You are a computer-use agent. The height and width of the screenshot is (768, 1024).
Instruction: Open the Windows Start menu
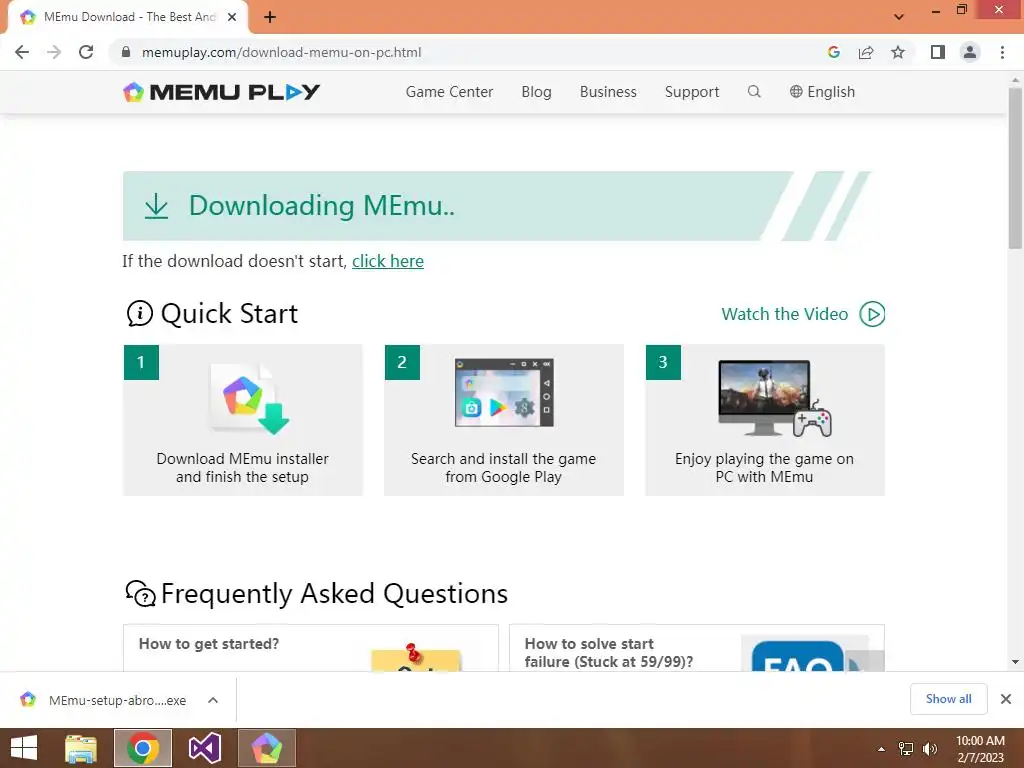[24, 748]
